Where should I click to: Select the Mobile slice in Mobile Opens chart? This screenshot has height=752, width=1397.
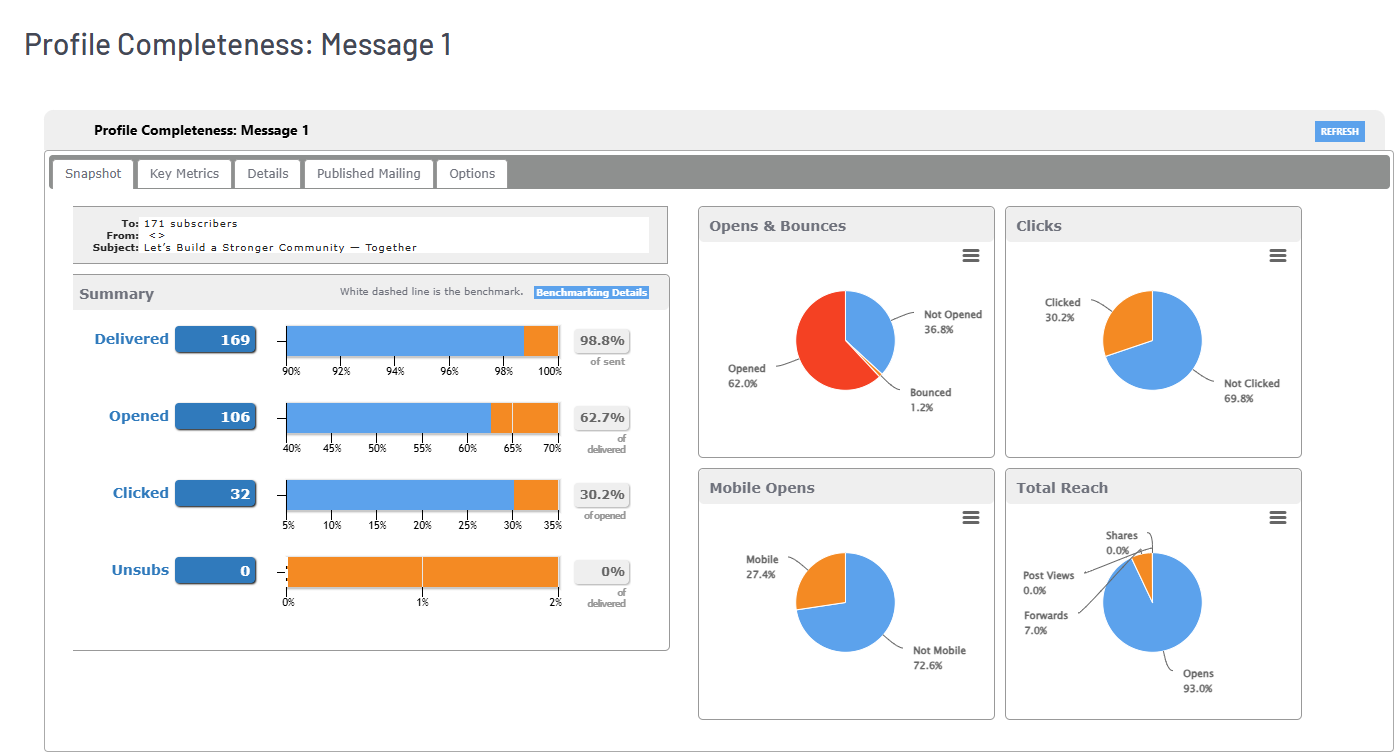pyautogui.click(x=825, y=580)
